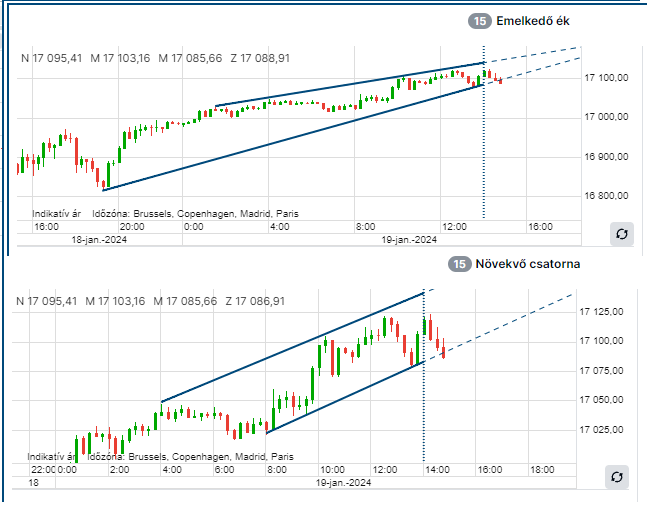Click the 14:00 time label on bottom chart
The height and width of the screenshot is (508, 658).
437,470
